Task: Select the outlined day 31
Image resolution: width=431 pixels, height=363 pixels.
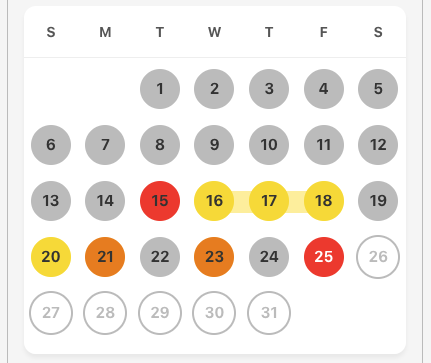Action: (x=269, y=313)
